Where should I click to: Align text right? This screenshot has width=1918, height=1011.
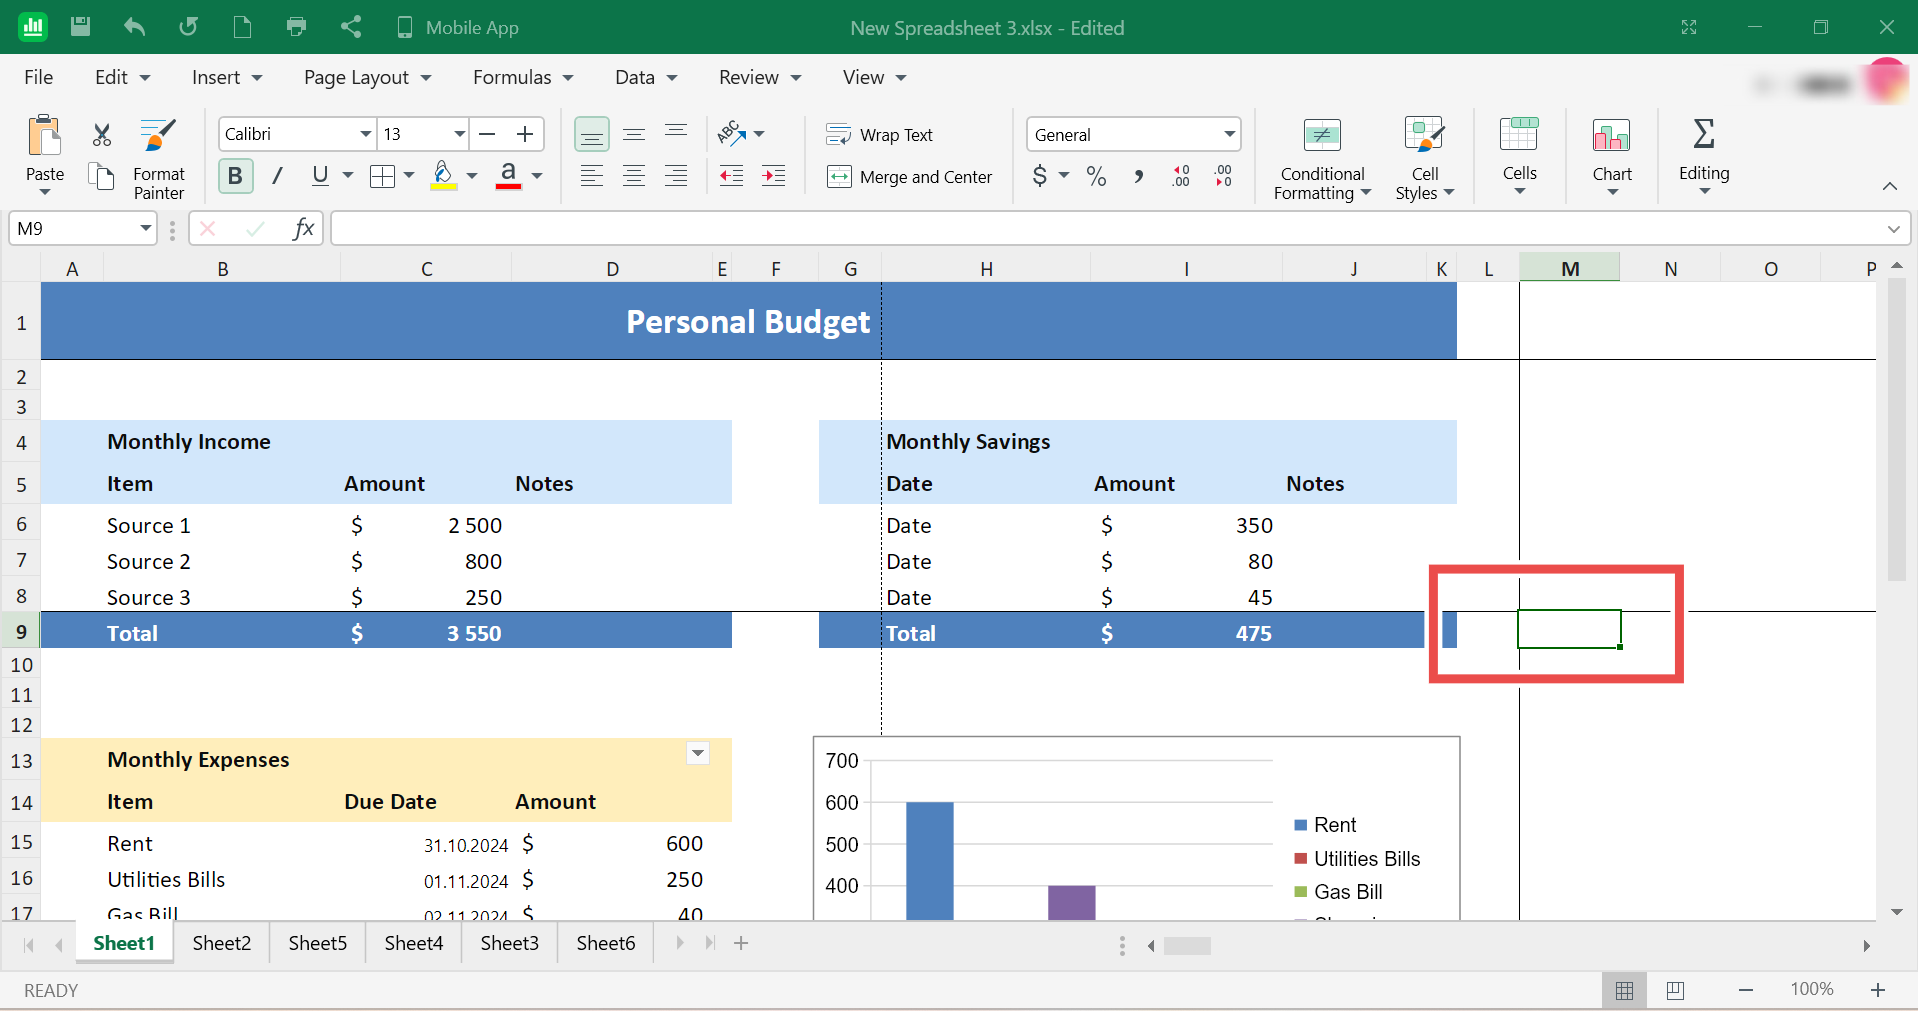point(676,177)
